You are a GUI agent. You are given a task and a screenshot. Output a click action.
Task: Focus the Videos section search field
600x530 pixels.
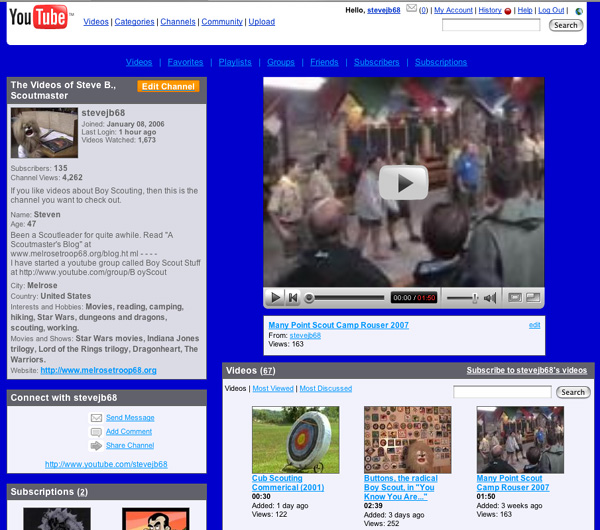point(502,392)
